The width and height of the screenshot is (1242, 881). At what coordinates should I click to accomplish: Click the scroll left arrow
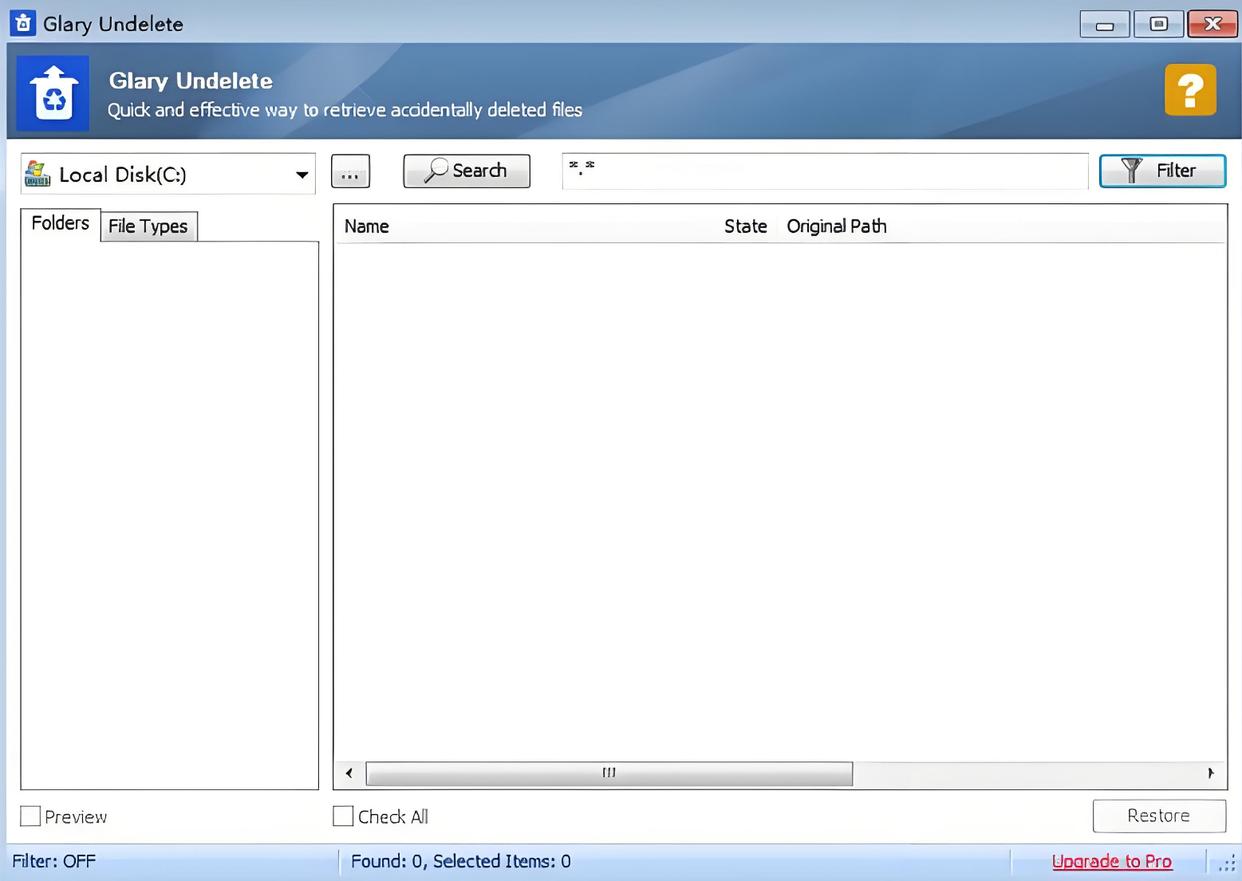click(349, 773)
